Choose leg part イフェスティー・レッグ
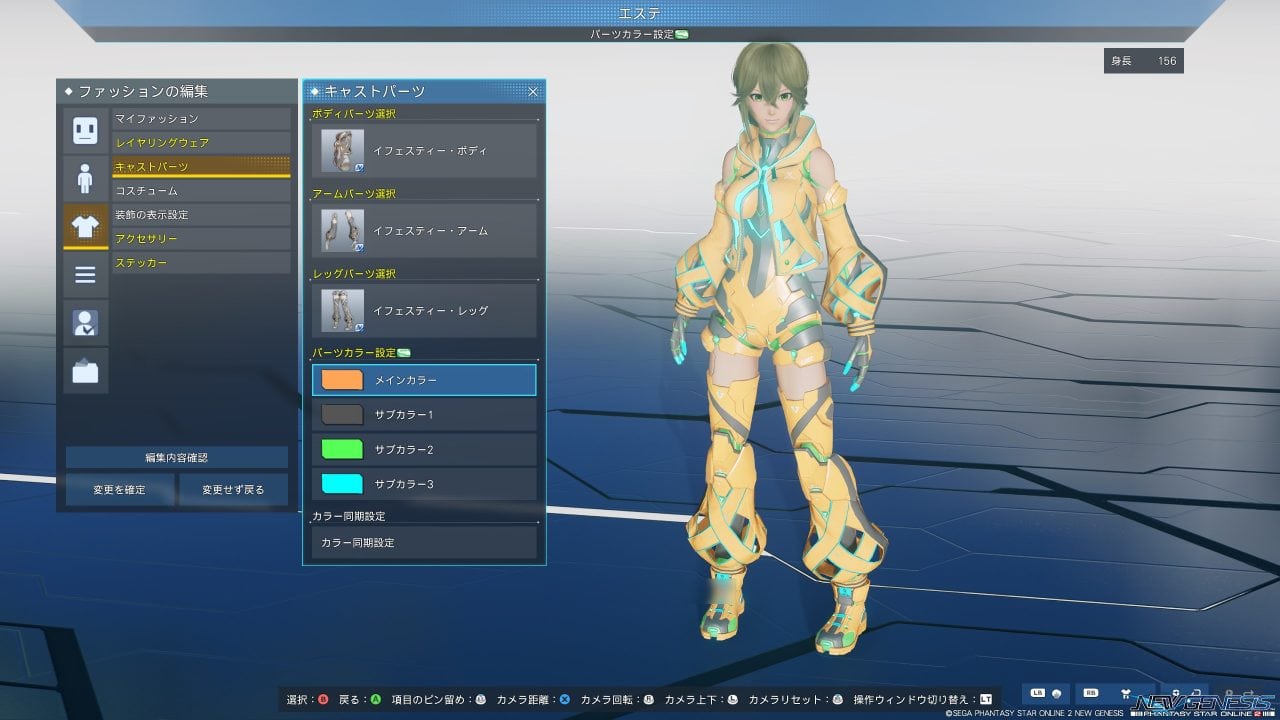 point(424,311)
